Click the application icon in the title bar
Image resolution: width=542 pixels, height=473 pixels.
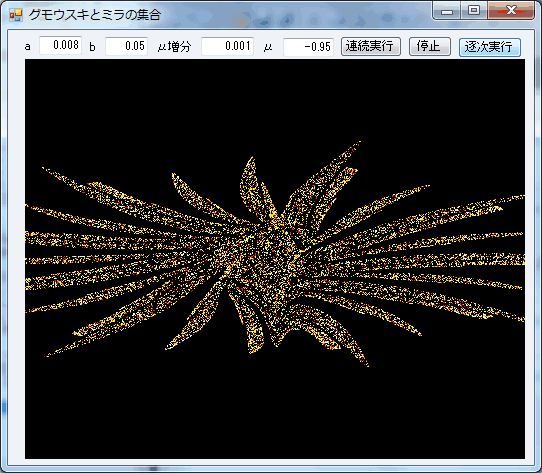pyautogui.click(x=16, y=15)
